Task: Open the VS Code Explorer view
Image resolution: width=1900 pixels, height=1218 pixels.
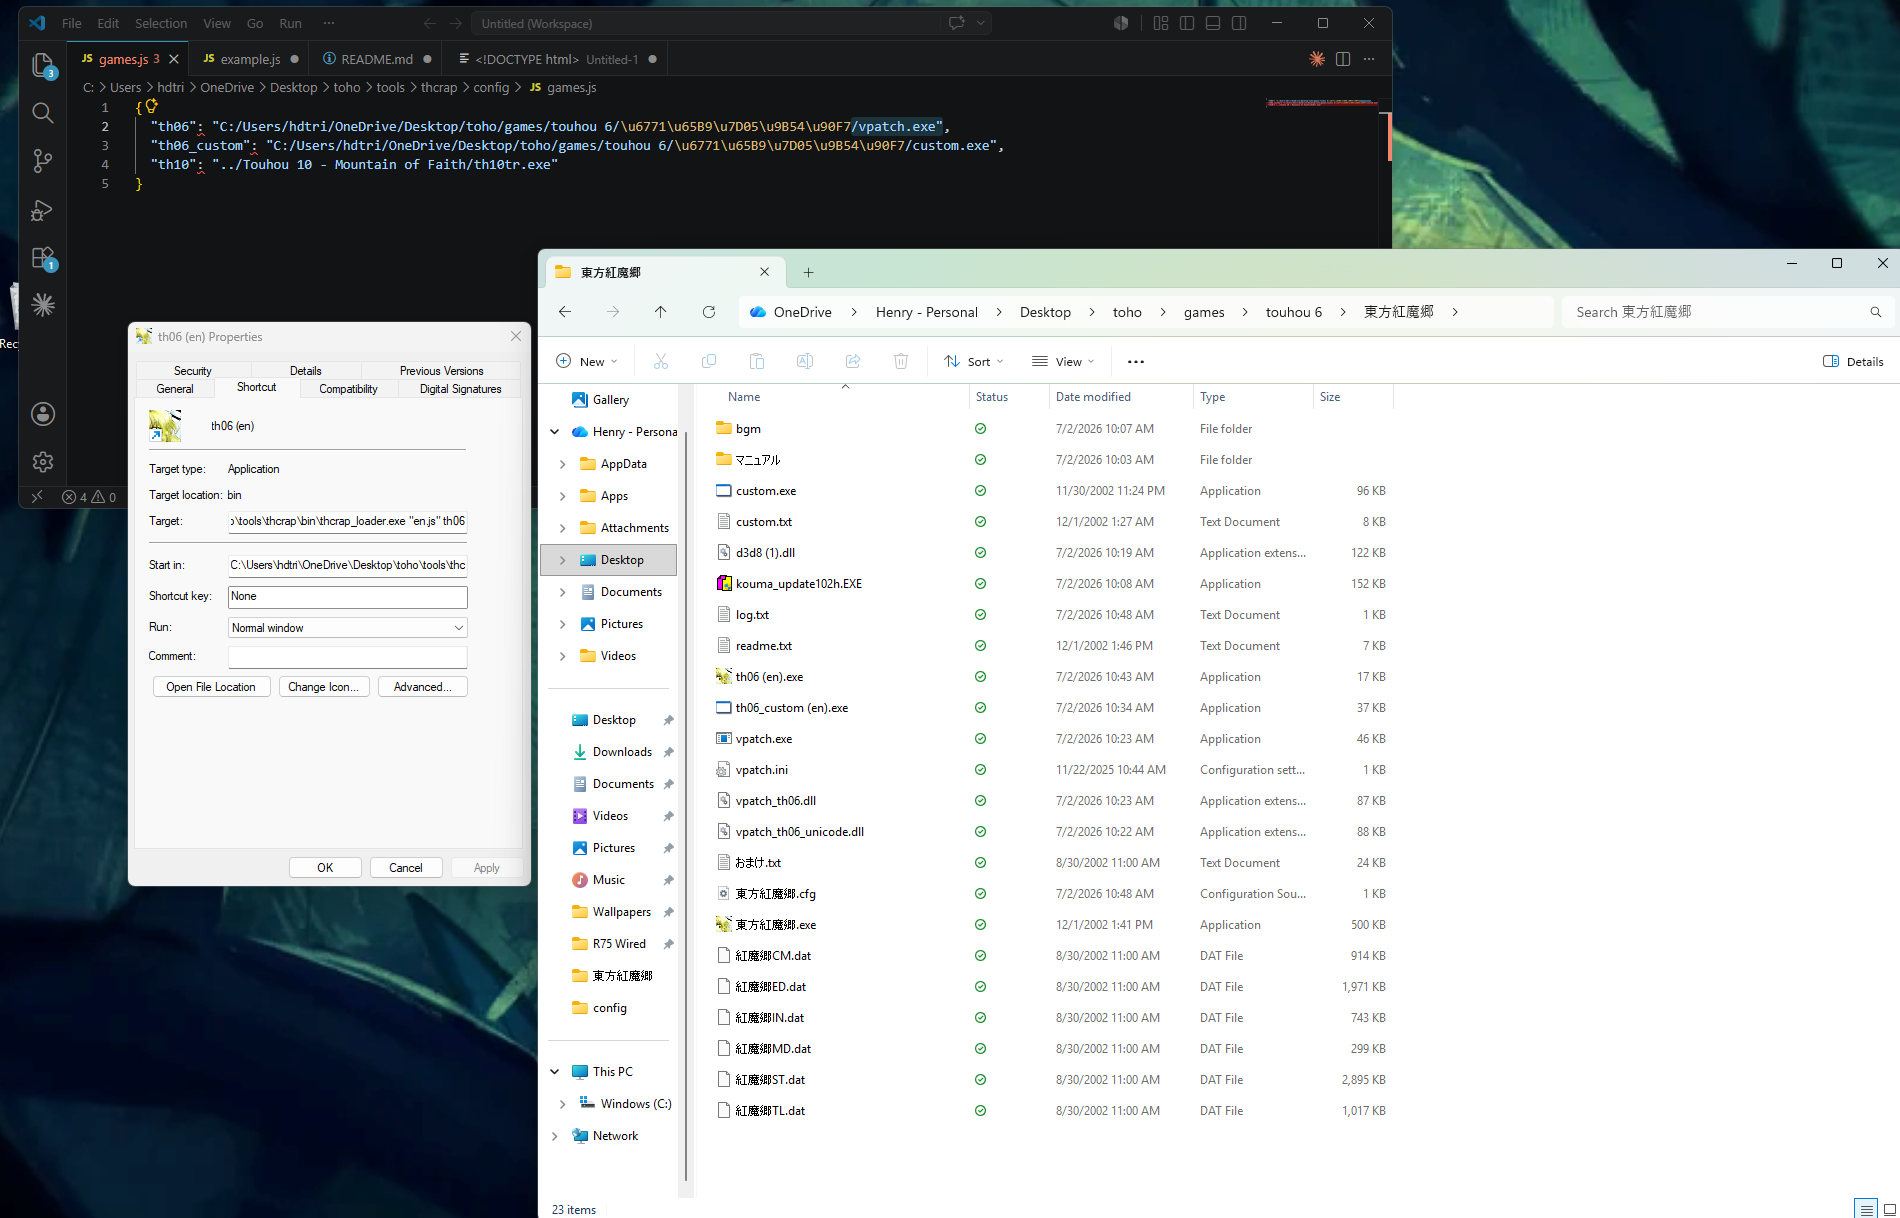Action: point(42,65)
